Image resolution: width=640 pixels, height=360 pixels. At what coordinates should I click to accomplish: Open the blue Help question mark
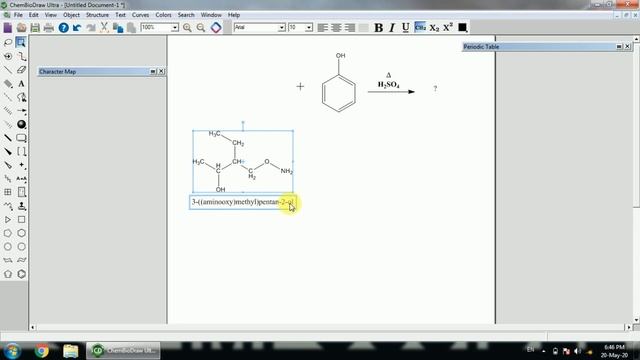(x=63, y=27)
